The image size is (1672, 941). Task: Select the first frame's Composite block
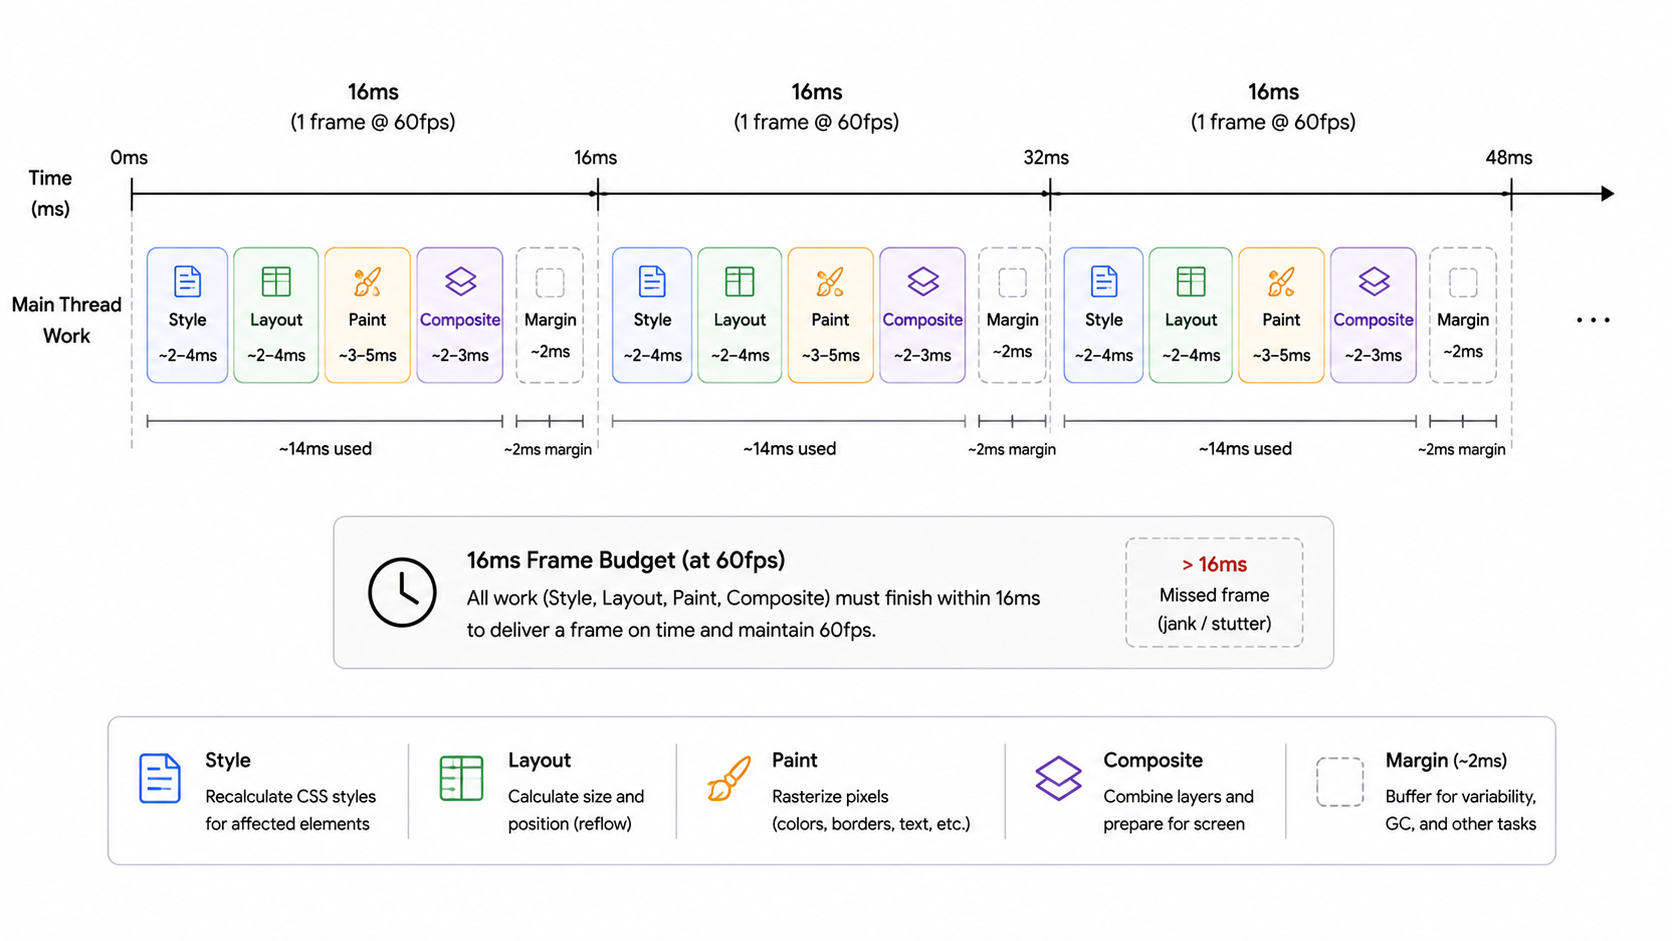tap(460, 315)
